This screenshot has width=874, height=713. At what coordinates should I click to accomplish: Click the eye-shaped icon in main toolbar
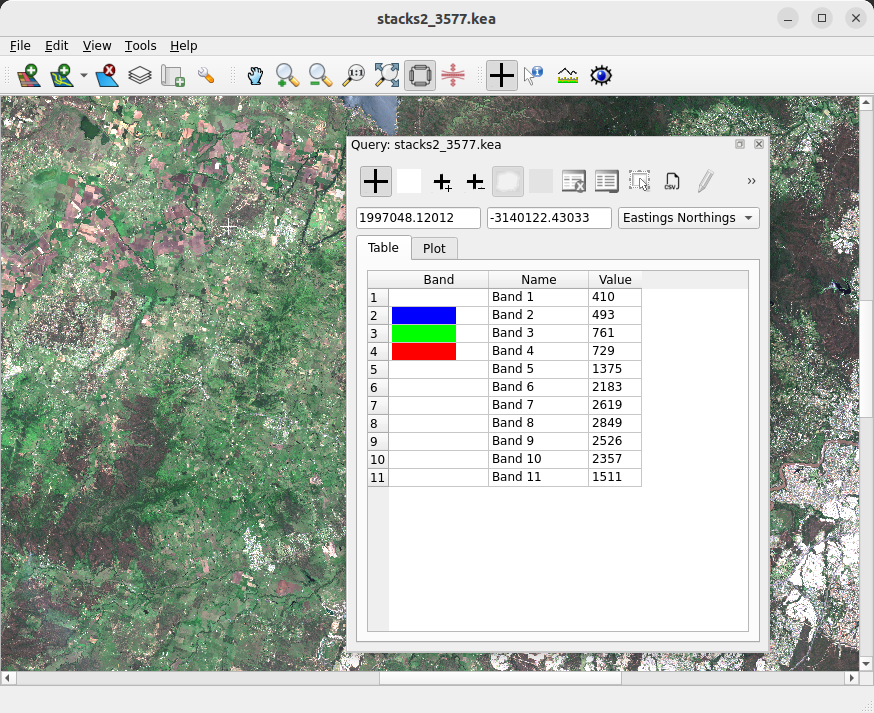601,75
